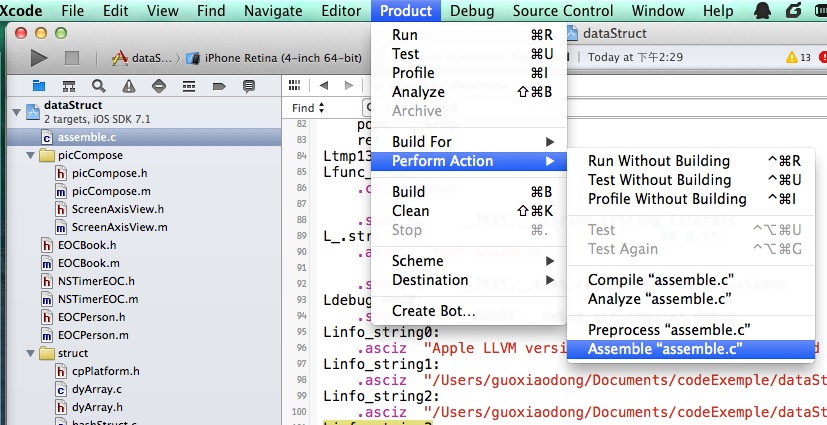Click the Run (play) button in toolbar

[39, 57]
